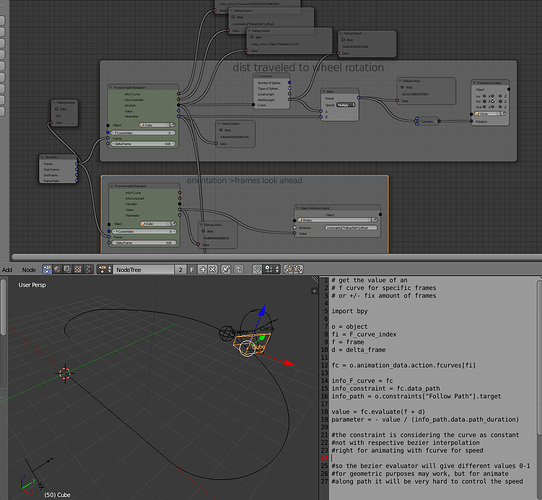Pick object with eyedropper in lower evaluator node

click(174, 224)
